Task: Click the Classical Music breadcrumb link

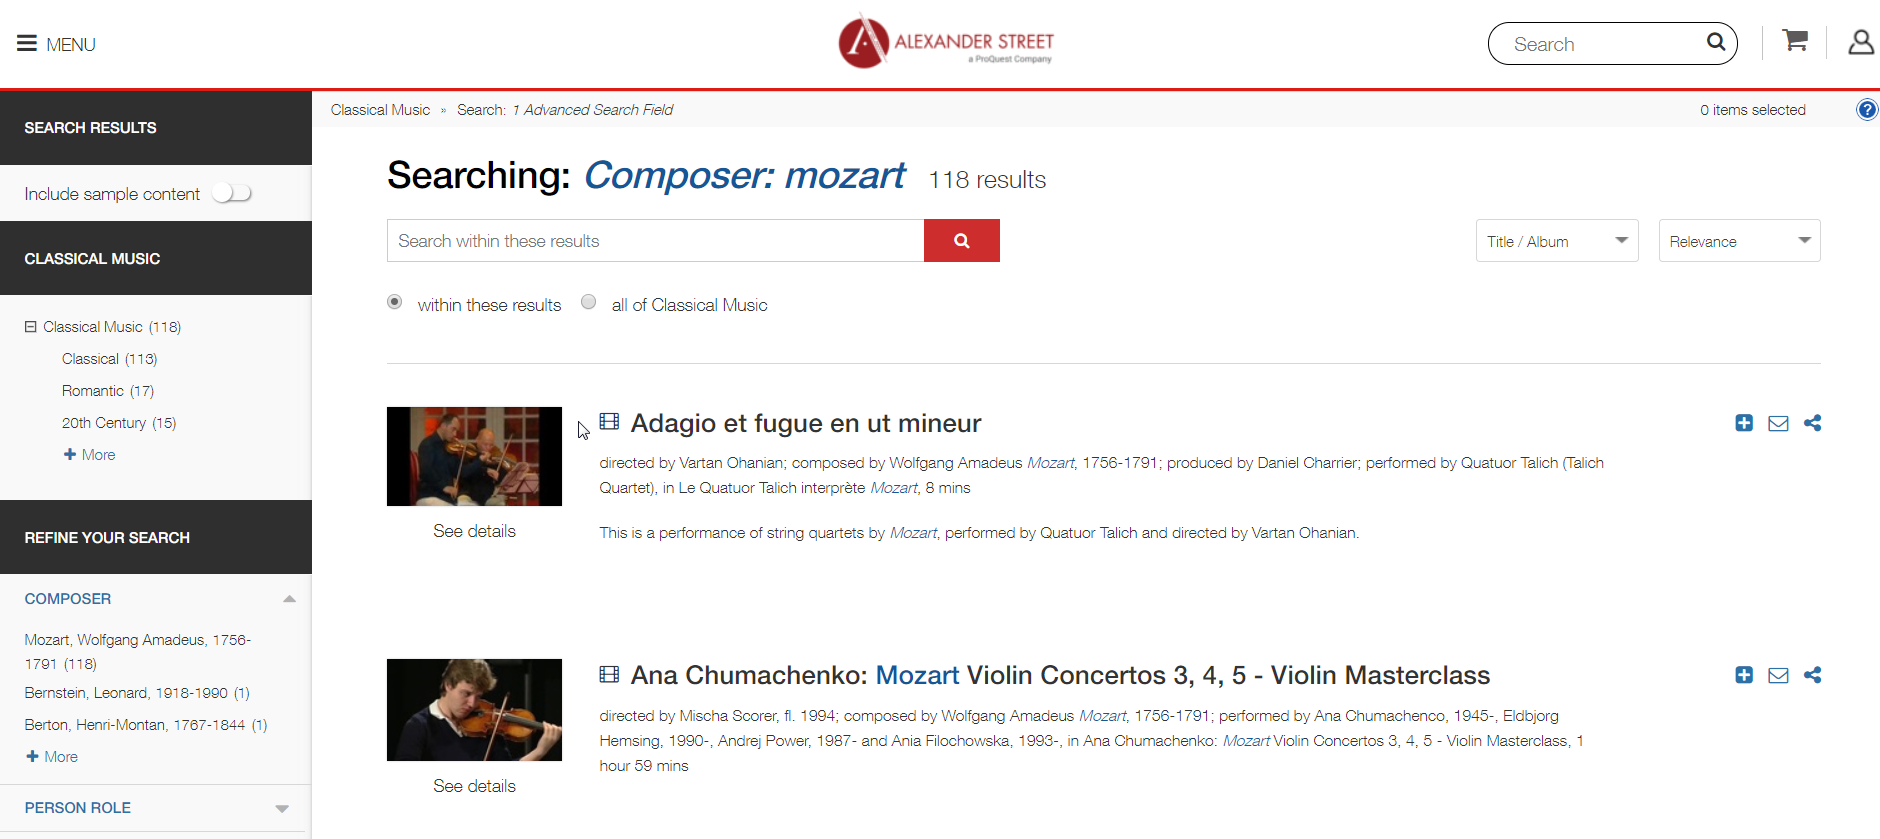Action: click(x=380, y=110)
